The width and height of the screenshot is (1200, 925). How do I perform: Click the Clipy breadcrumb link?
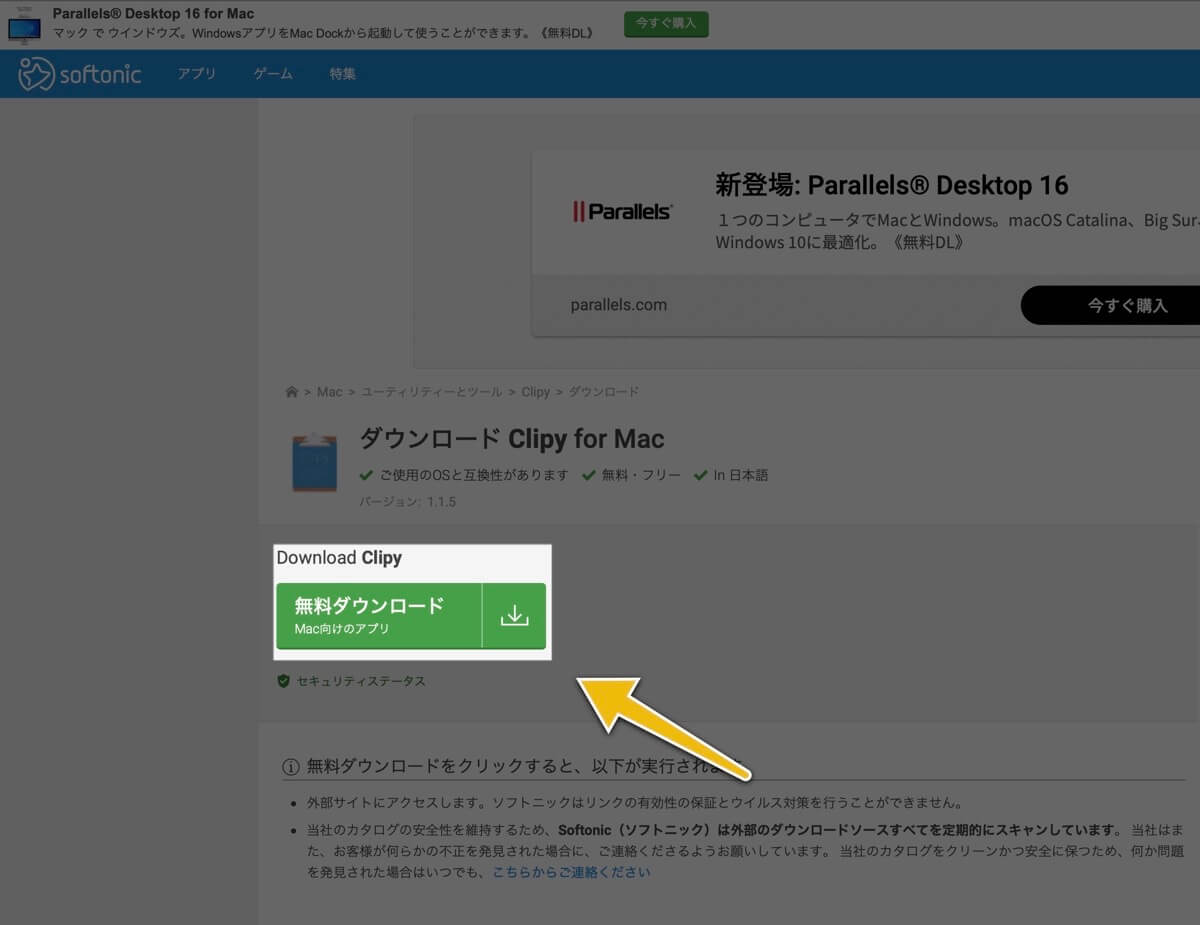(536, 392)
